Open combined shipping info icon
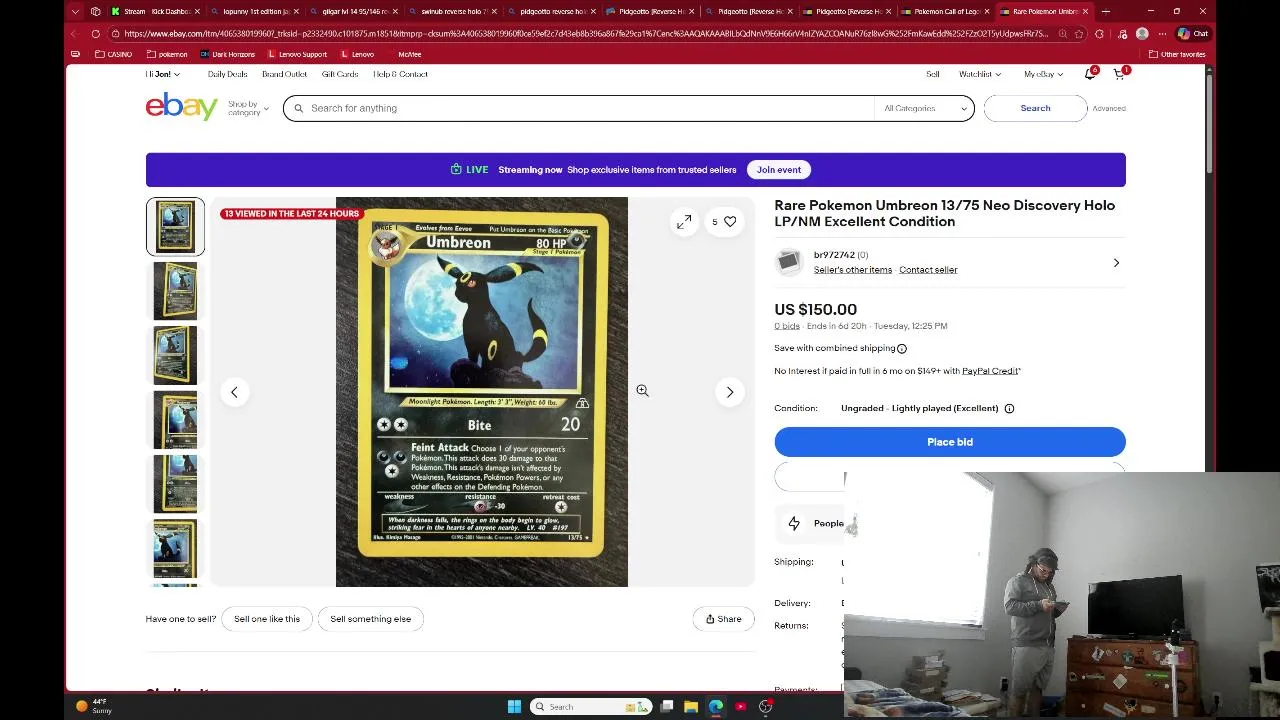 (901, 349)
